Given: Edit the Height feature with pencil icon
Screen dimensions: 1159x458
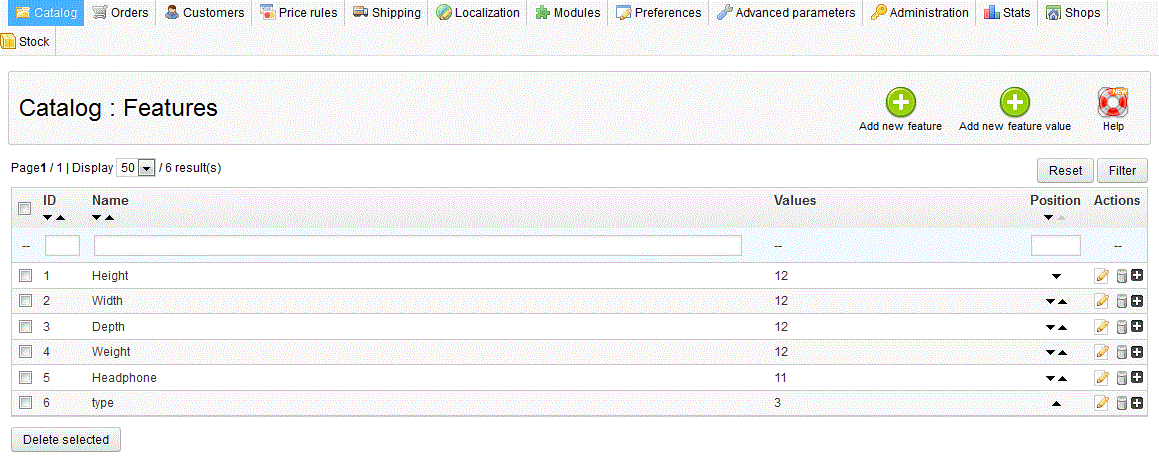Looking at the screenshot, I should 1102,275.
